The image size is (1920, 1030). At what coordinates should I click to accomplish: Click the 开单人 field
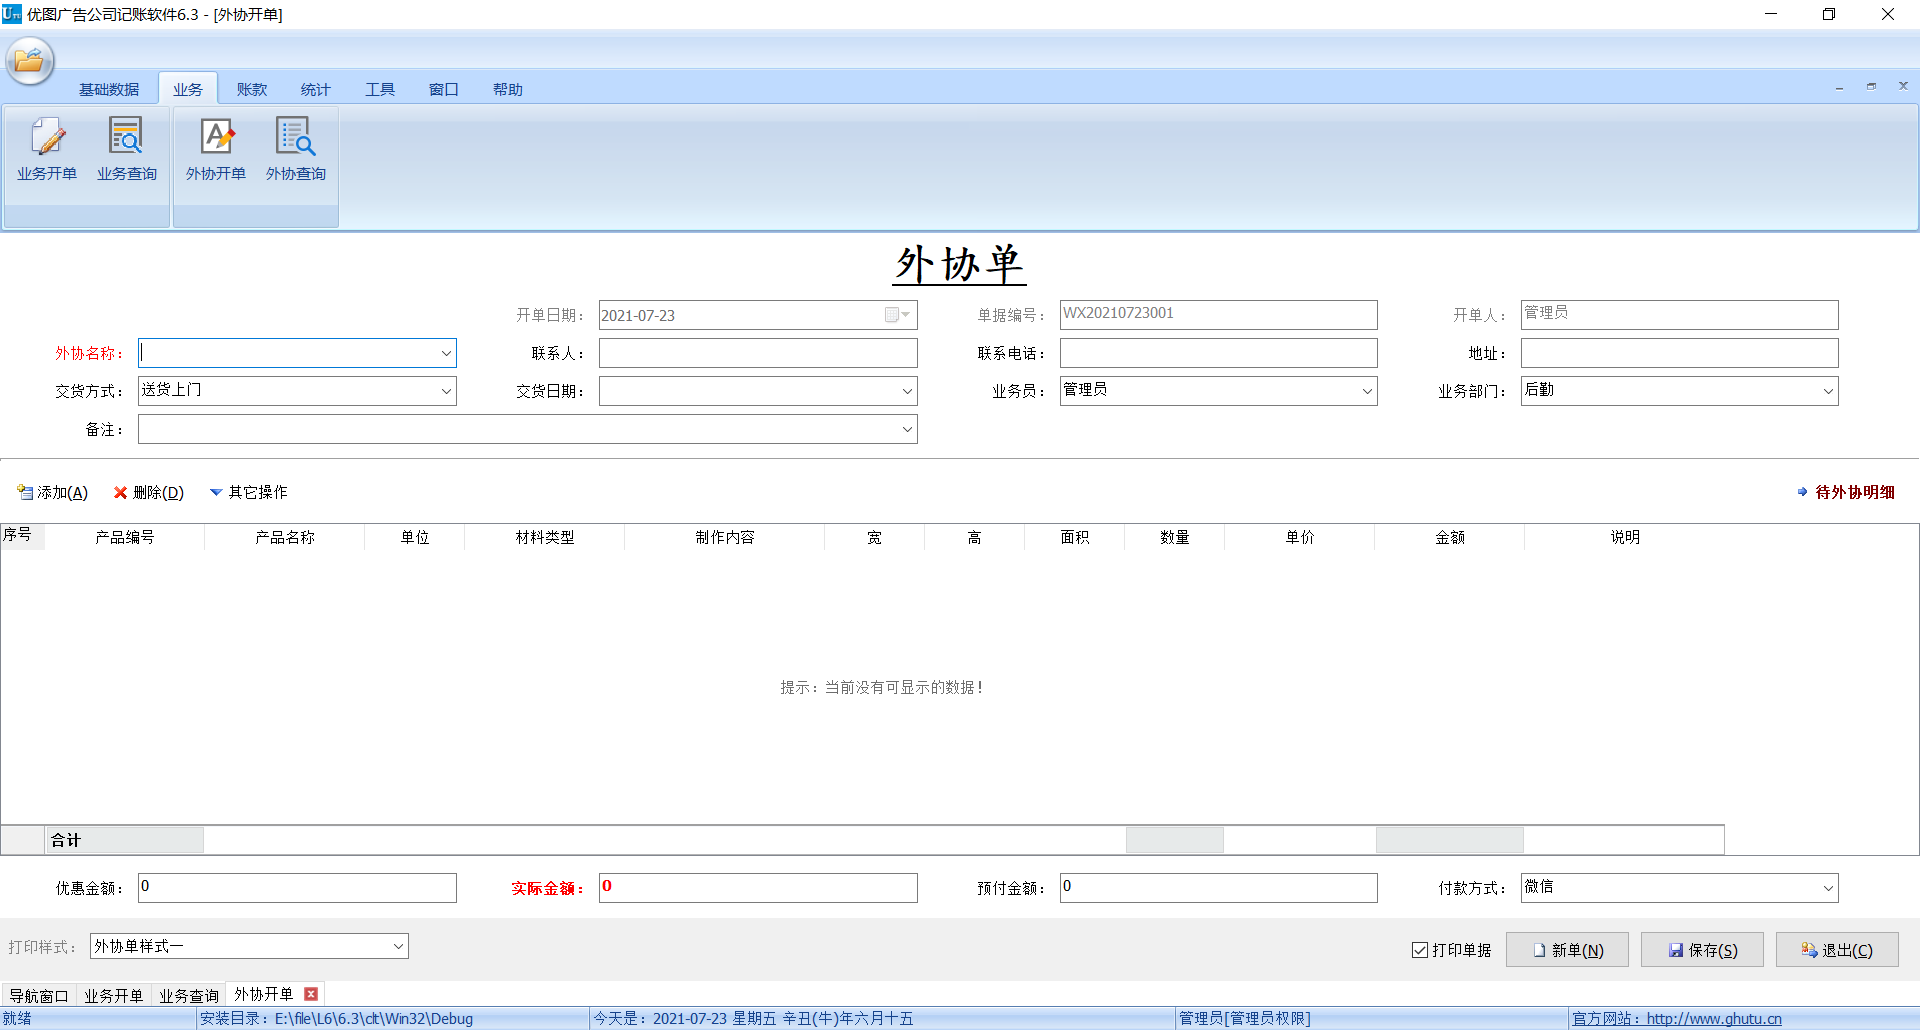[x=1680, y=315]
